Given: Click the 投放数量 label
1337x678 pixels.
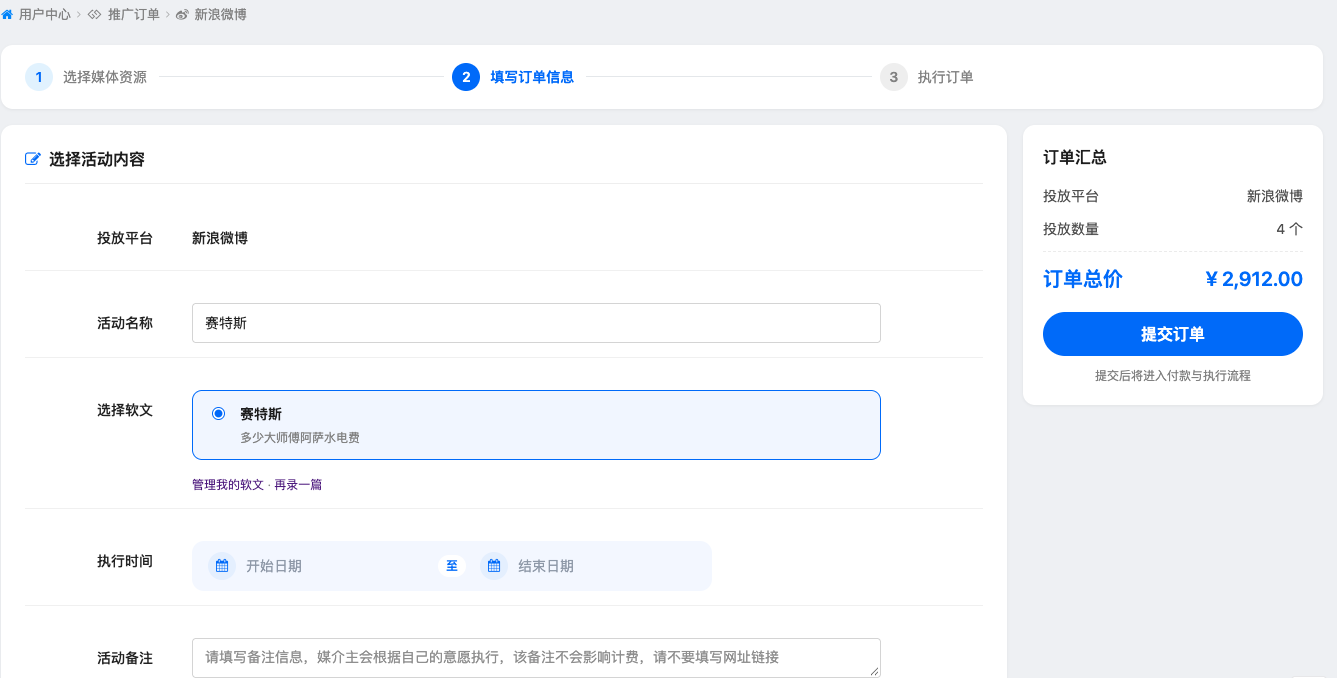Looking at the screenshot, I should click(1071, 229).
